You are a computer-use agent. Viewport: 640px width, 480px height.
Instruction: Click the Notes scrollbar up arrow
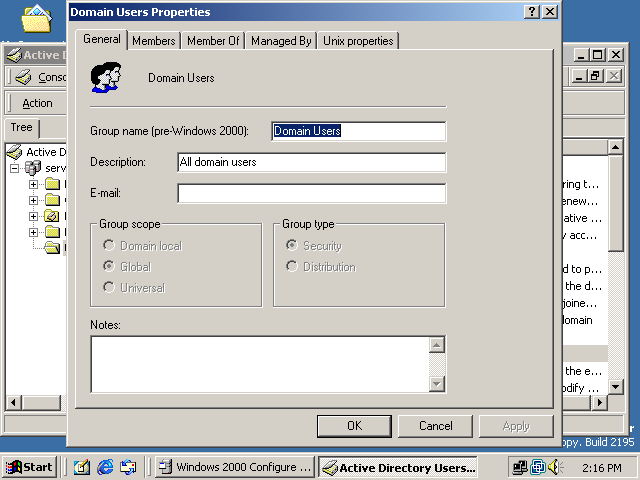[x=437, y=345]
